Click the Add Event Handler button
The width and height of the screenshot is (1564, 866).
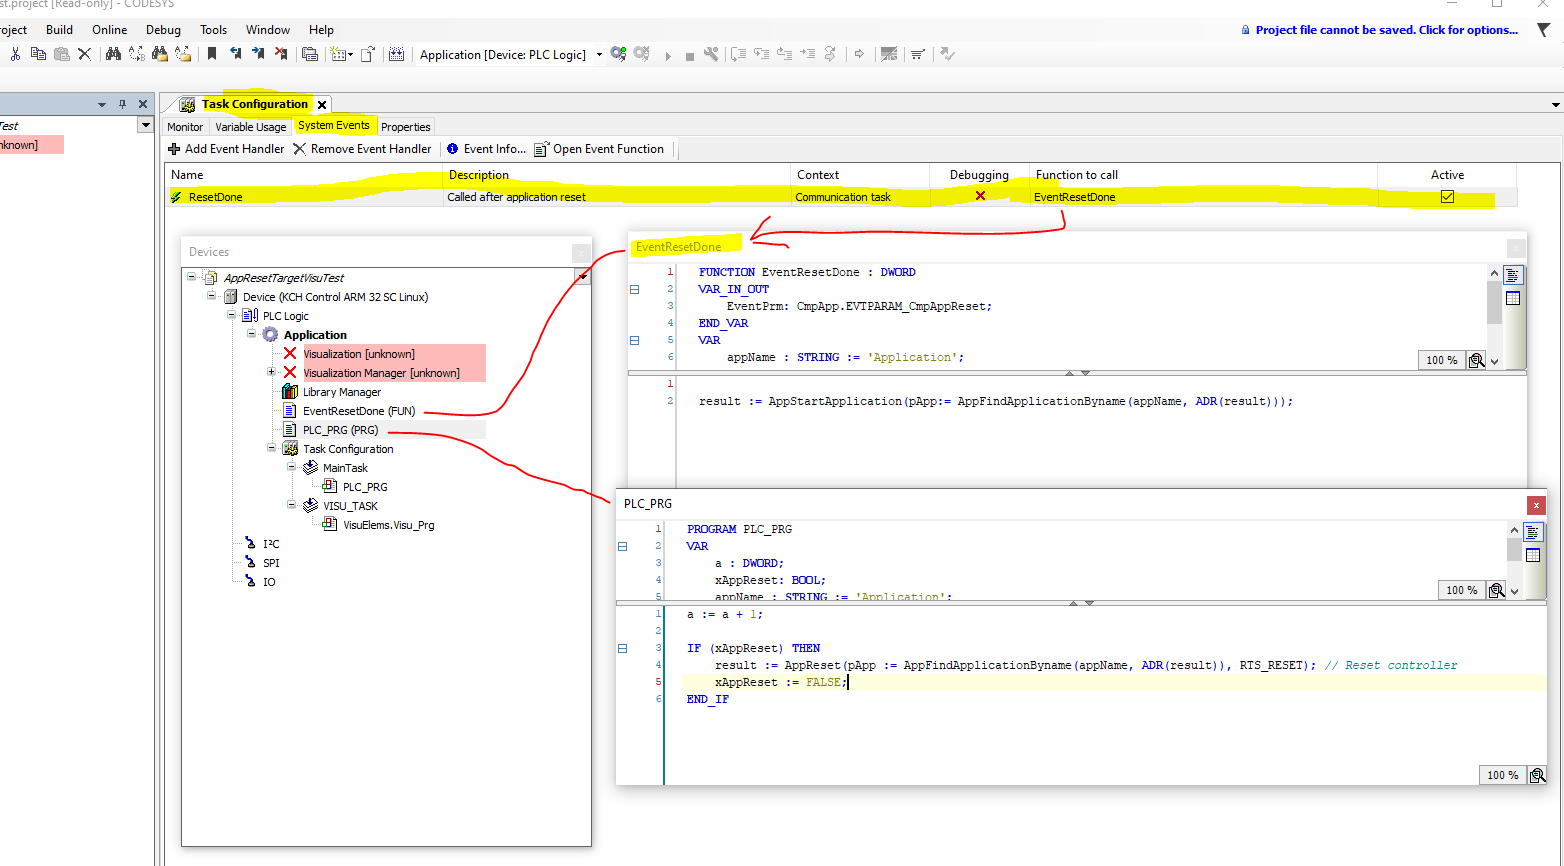pyautogui.click(x=226, y=149)
